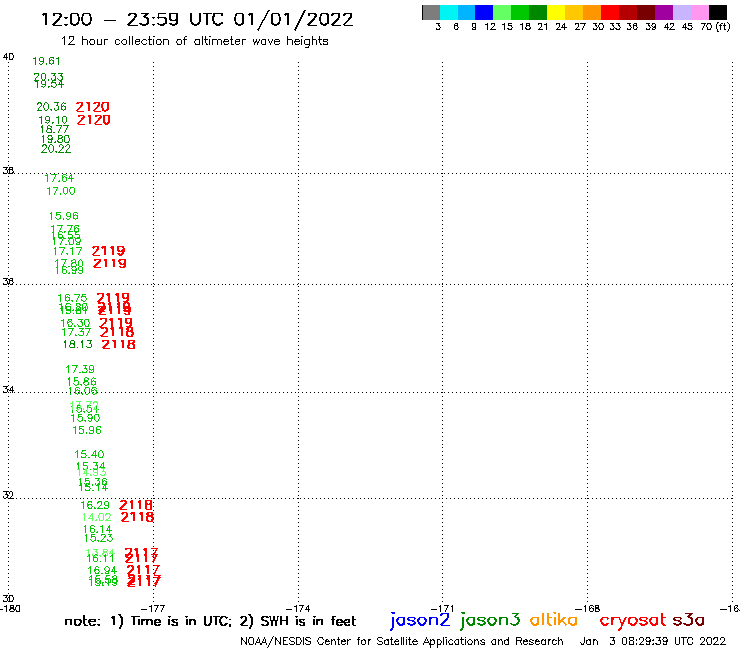Image resolution: width=740 pixels, height=650 pixels.
Task: Click the longitude axis label -171
Action: [x=443, y=609]
